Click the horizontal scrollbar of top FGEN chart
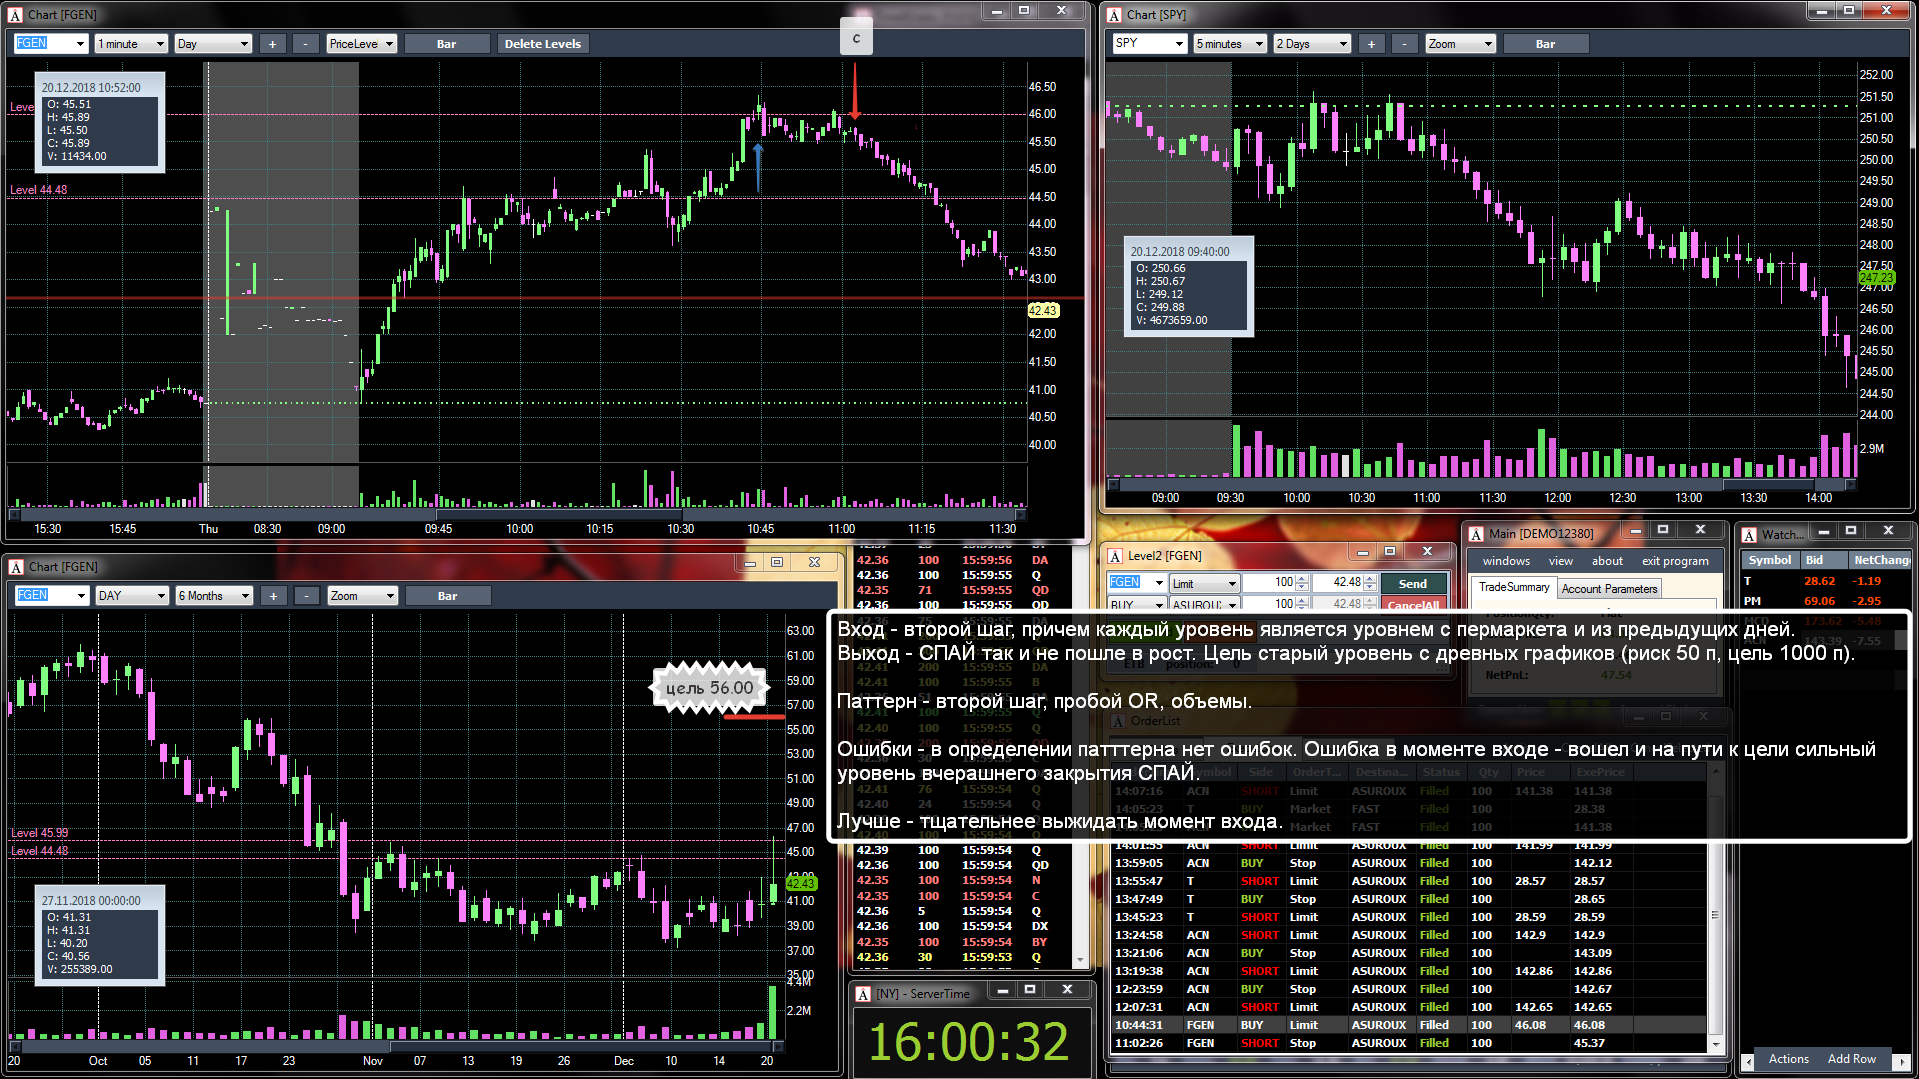 point(517,515)
